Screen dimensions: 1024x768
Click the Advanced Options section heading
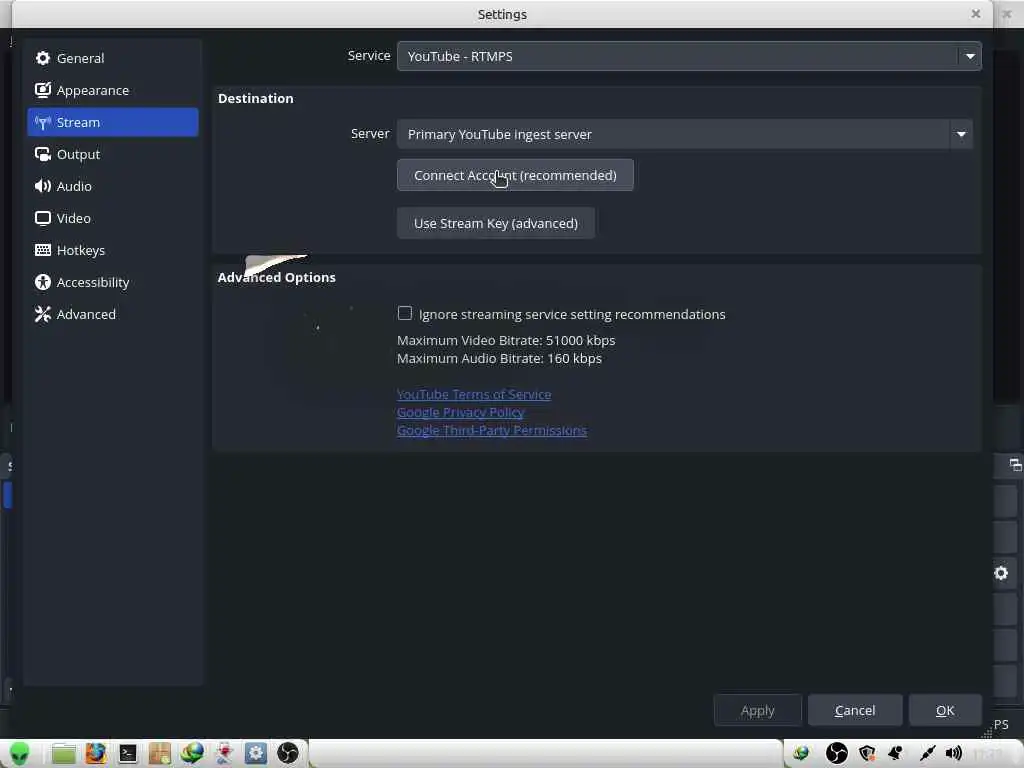pyautogui.click(x=276, y=278)
